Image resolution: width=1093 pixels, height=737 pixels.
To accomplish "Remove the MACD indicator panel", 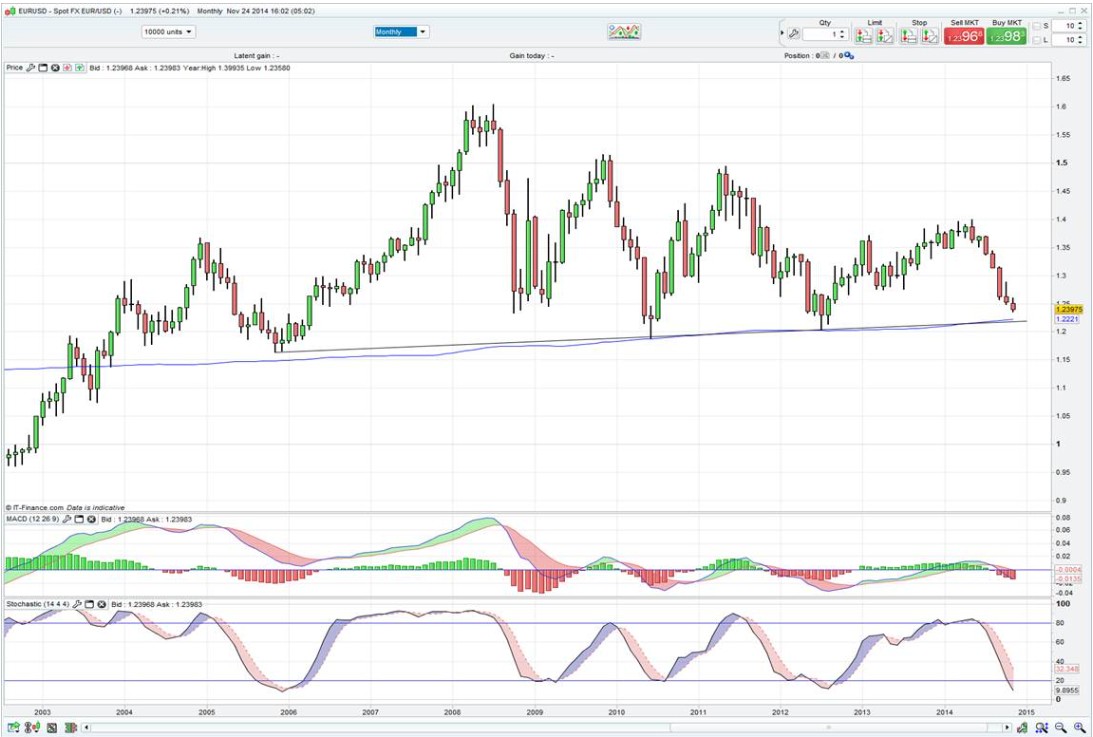I will click(x=91, y=519).
